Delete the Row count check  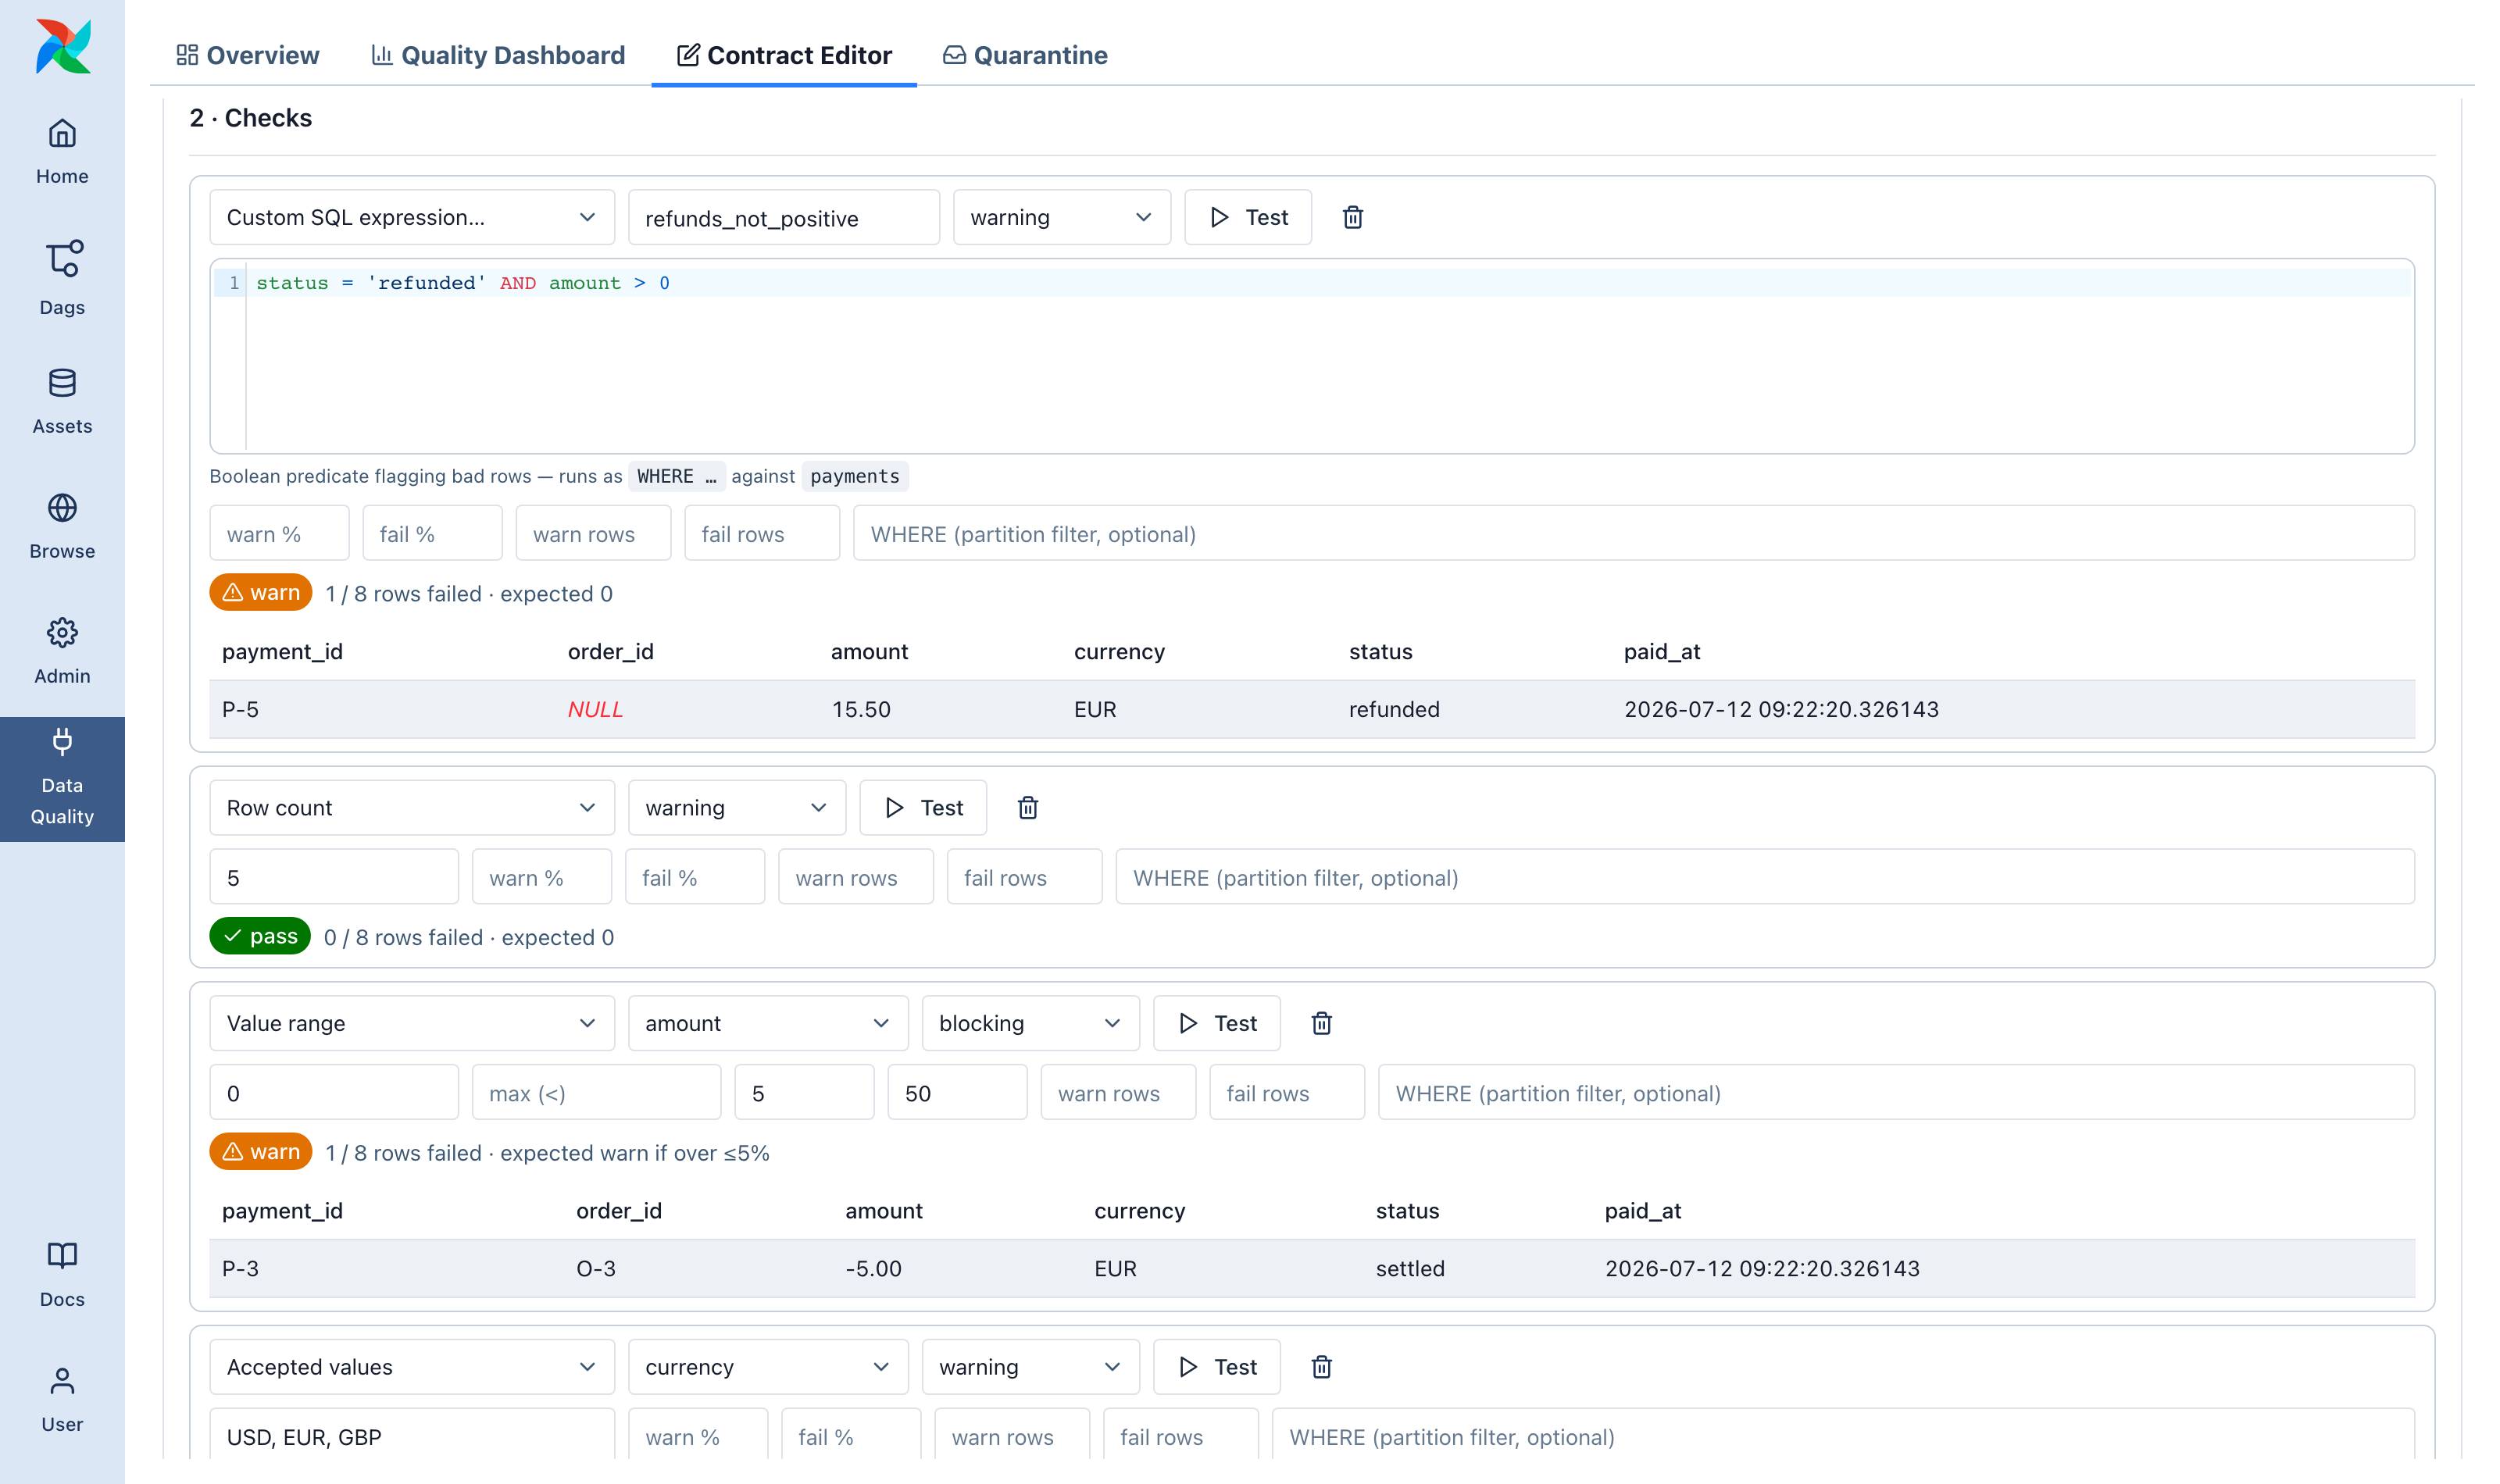tap(1027, 807)
